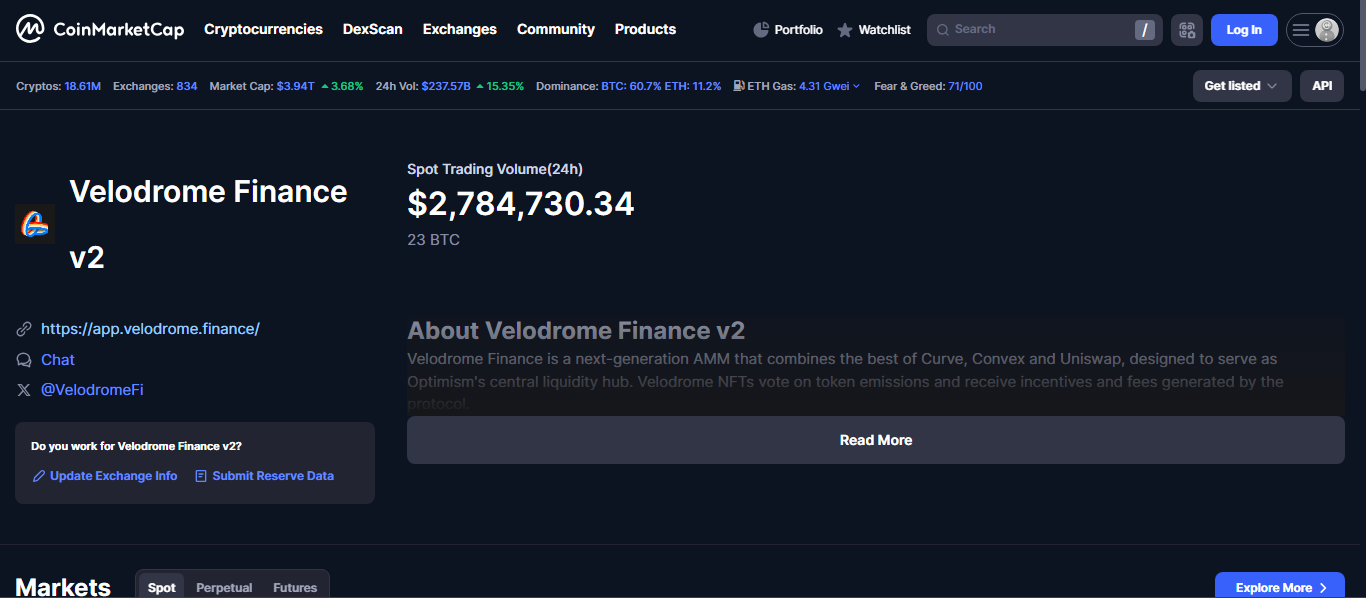Click the Submit Reserve Data link

click(273, 476)
